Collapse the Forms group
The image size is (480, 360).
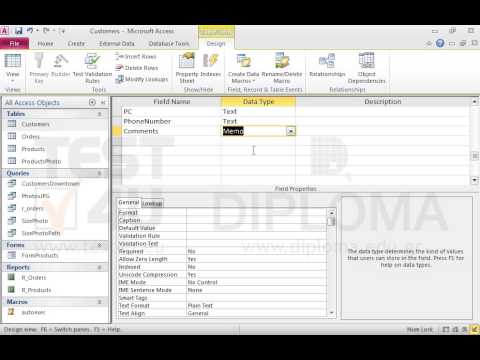pos(99,245)
